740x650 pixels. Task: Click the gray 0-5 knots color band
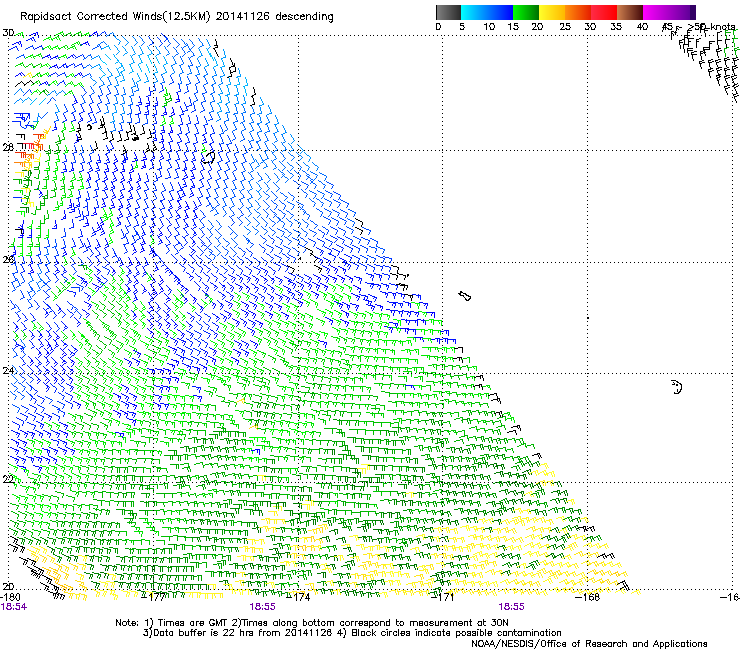point(448,12)
